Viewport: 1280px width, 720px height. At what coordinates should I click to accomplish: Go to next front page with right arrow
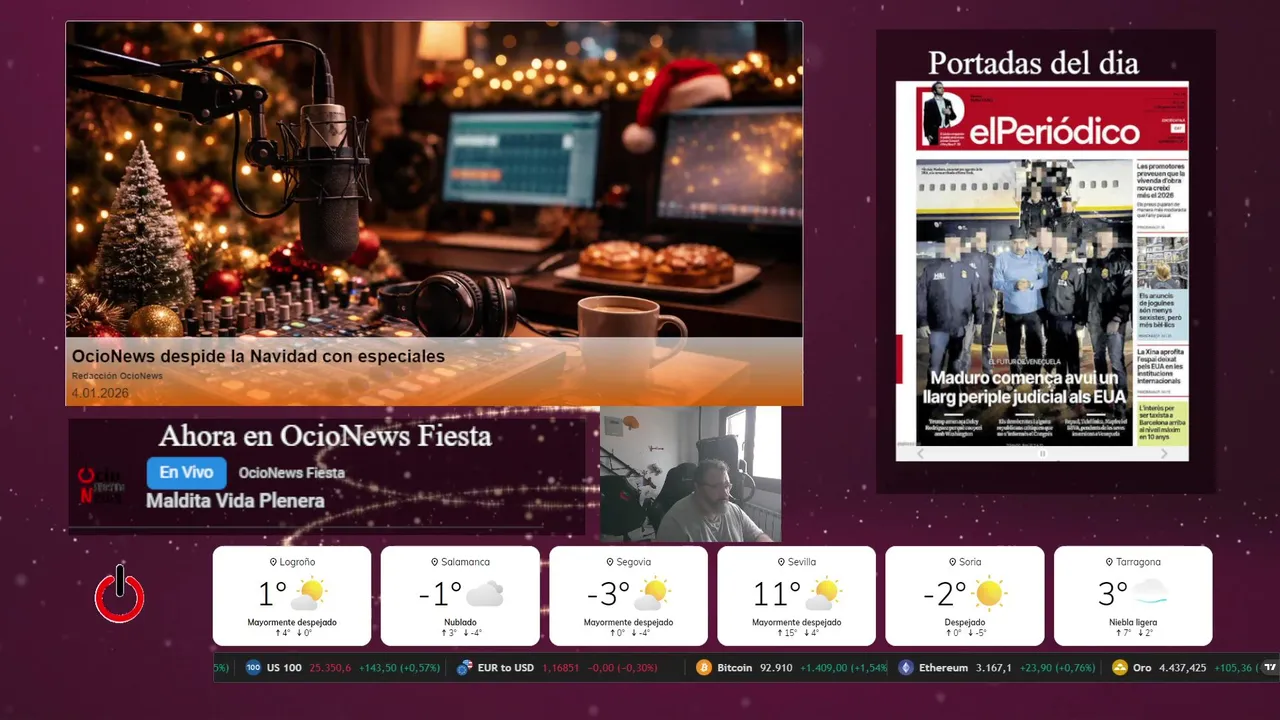pyautogui.click(x=1163, y=453)
